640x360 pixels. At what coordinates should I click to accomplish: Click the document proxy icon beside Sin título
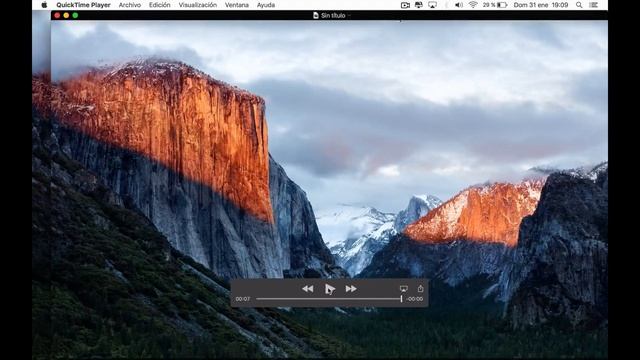[316, 16]
